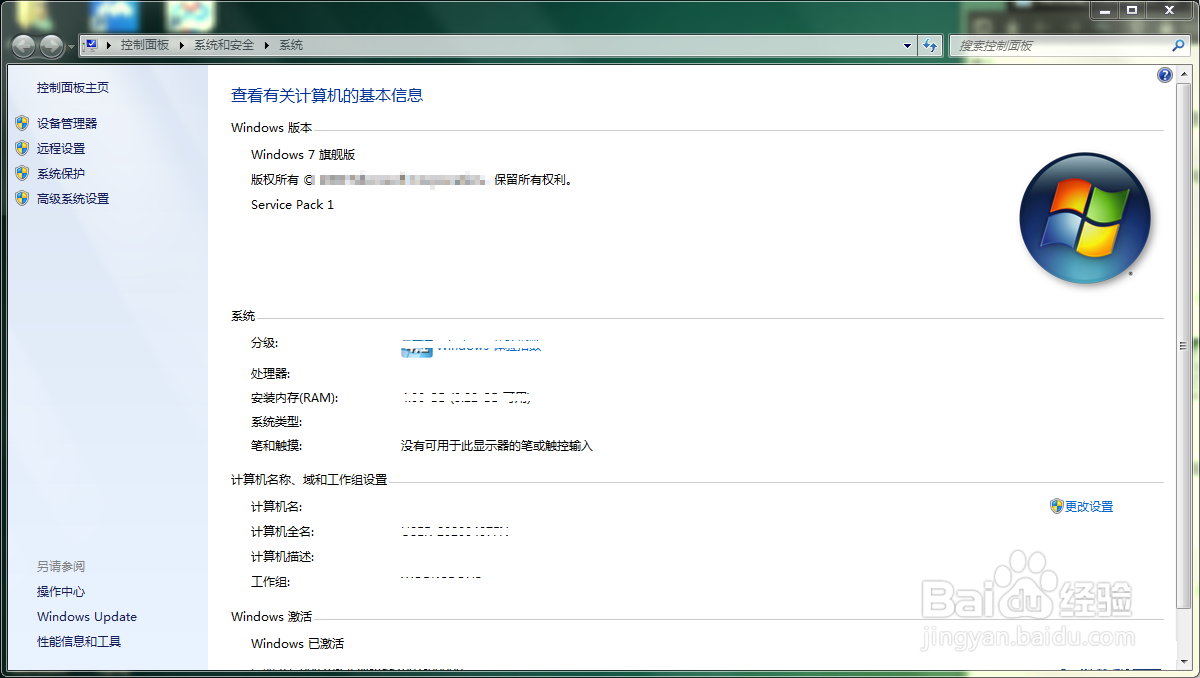Image resolution: width=1200 pixels, height=678 pixels.
Task: Close the System window
Action: pyautogui.click(x=1167, y=9)
